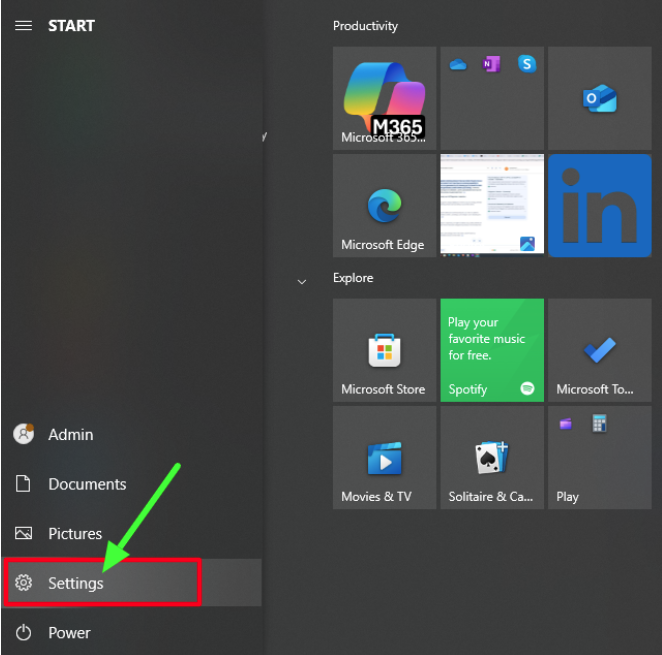Viewport: 662px width, 655px height.
Task: Open Microsoft To Do tile
Action: [x=600, y=350]
